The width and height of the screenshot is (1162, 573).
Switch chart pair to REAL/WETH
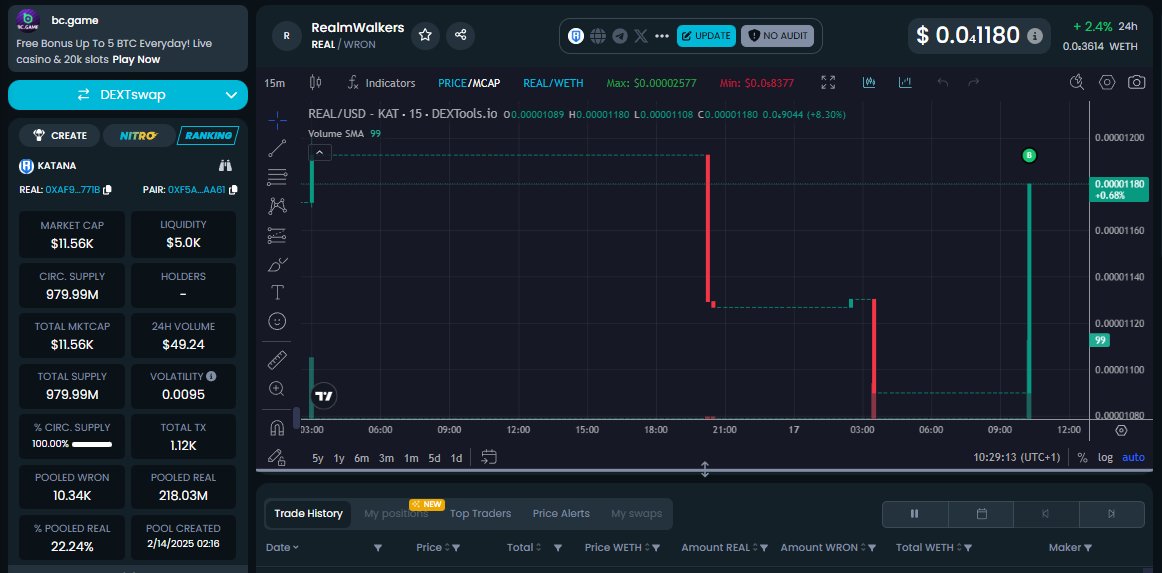click(553, 83)
